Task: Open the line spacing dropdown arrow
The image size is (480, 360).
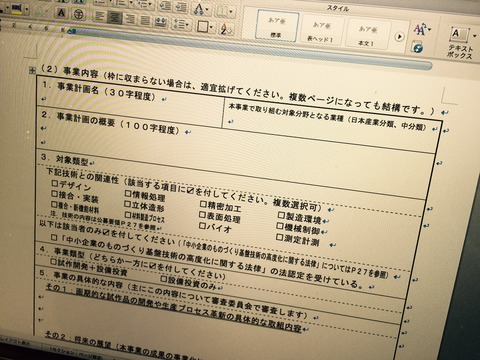Action: pyautogui.click(x=188, y=25)
